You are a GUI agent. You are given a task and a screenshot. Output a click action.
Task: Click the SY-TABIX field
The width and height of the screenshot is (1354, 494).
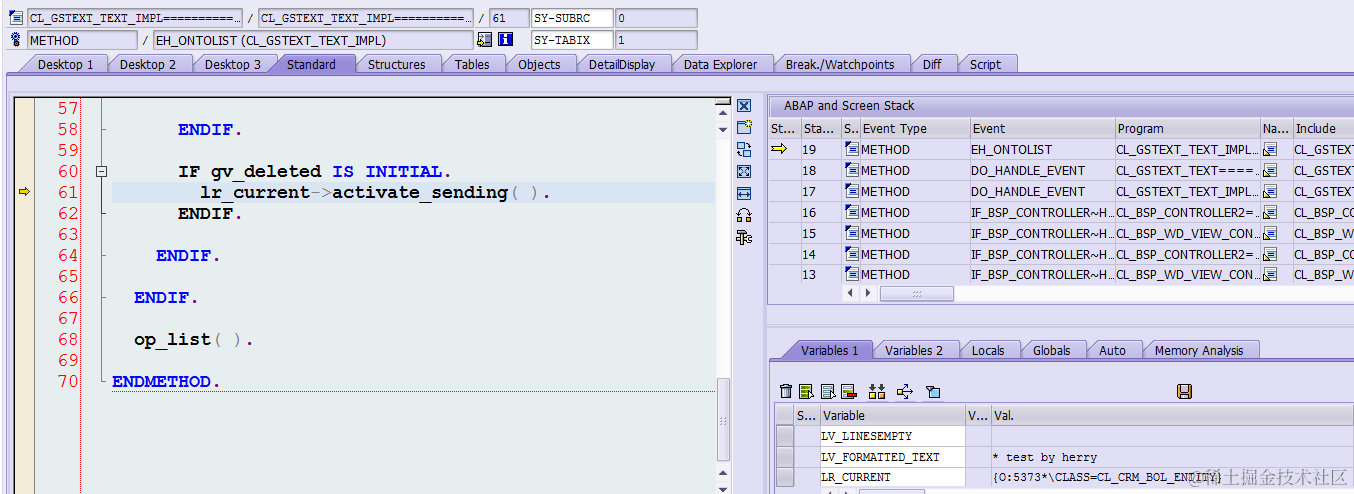(572, 40)
